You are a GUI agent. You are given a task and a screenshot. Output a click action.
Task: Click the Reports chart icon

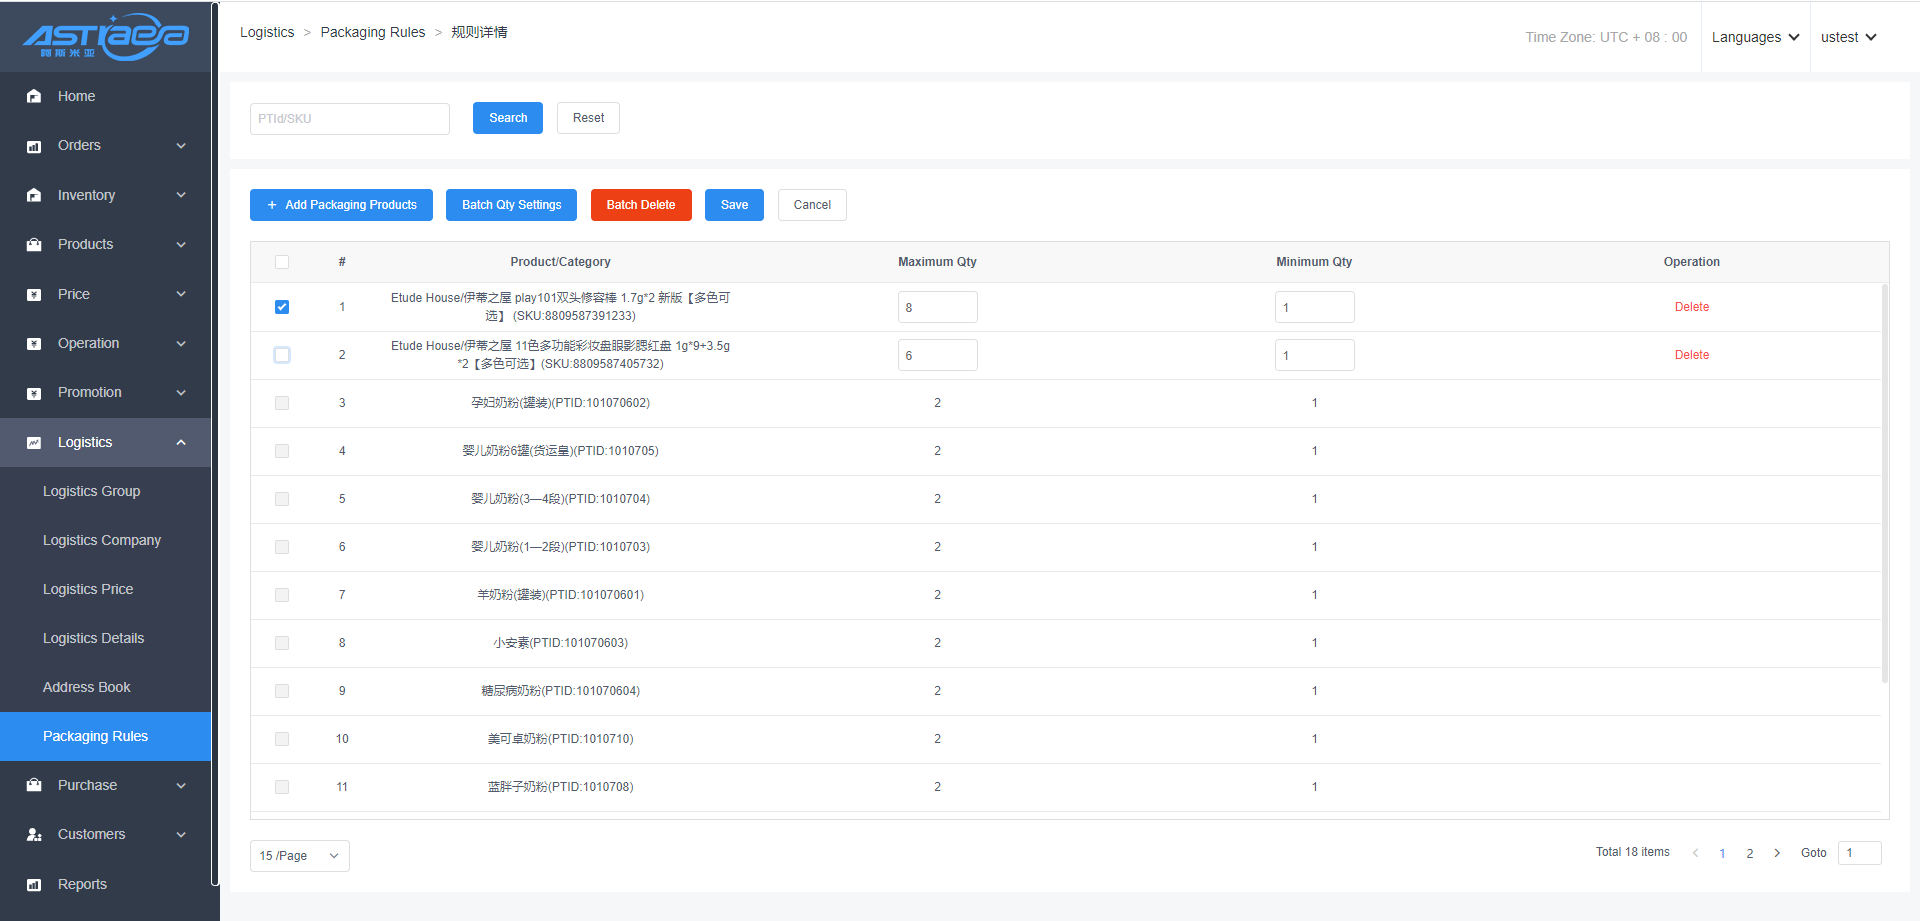point(34,885)
